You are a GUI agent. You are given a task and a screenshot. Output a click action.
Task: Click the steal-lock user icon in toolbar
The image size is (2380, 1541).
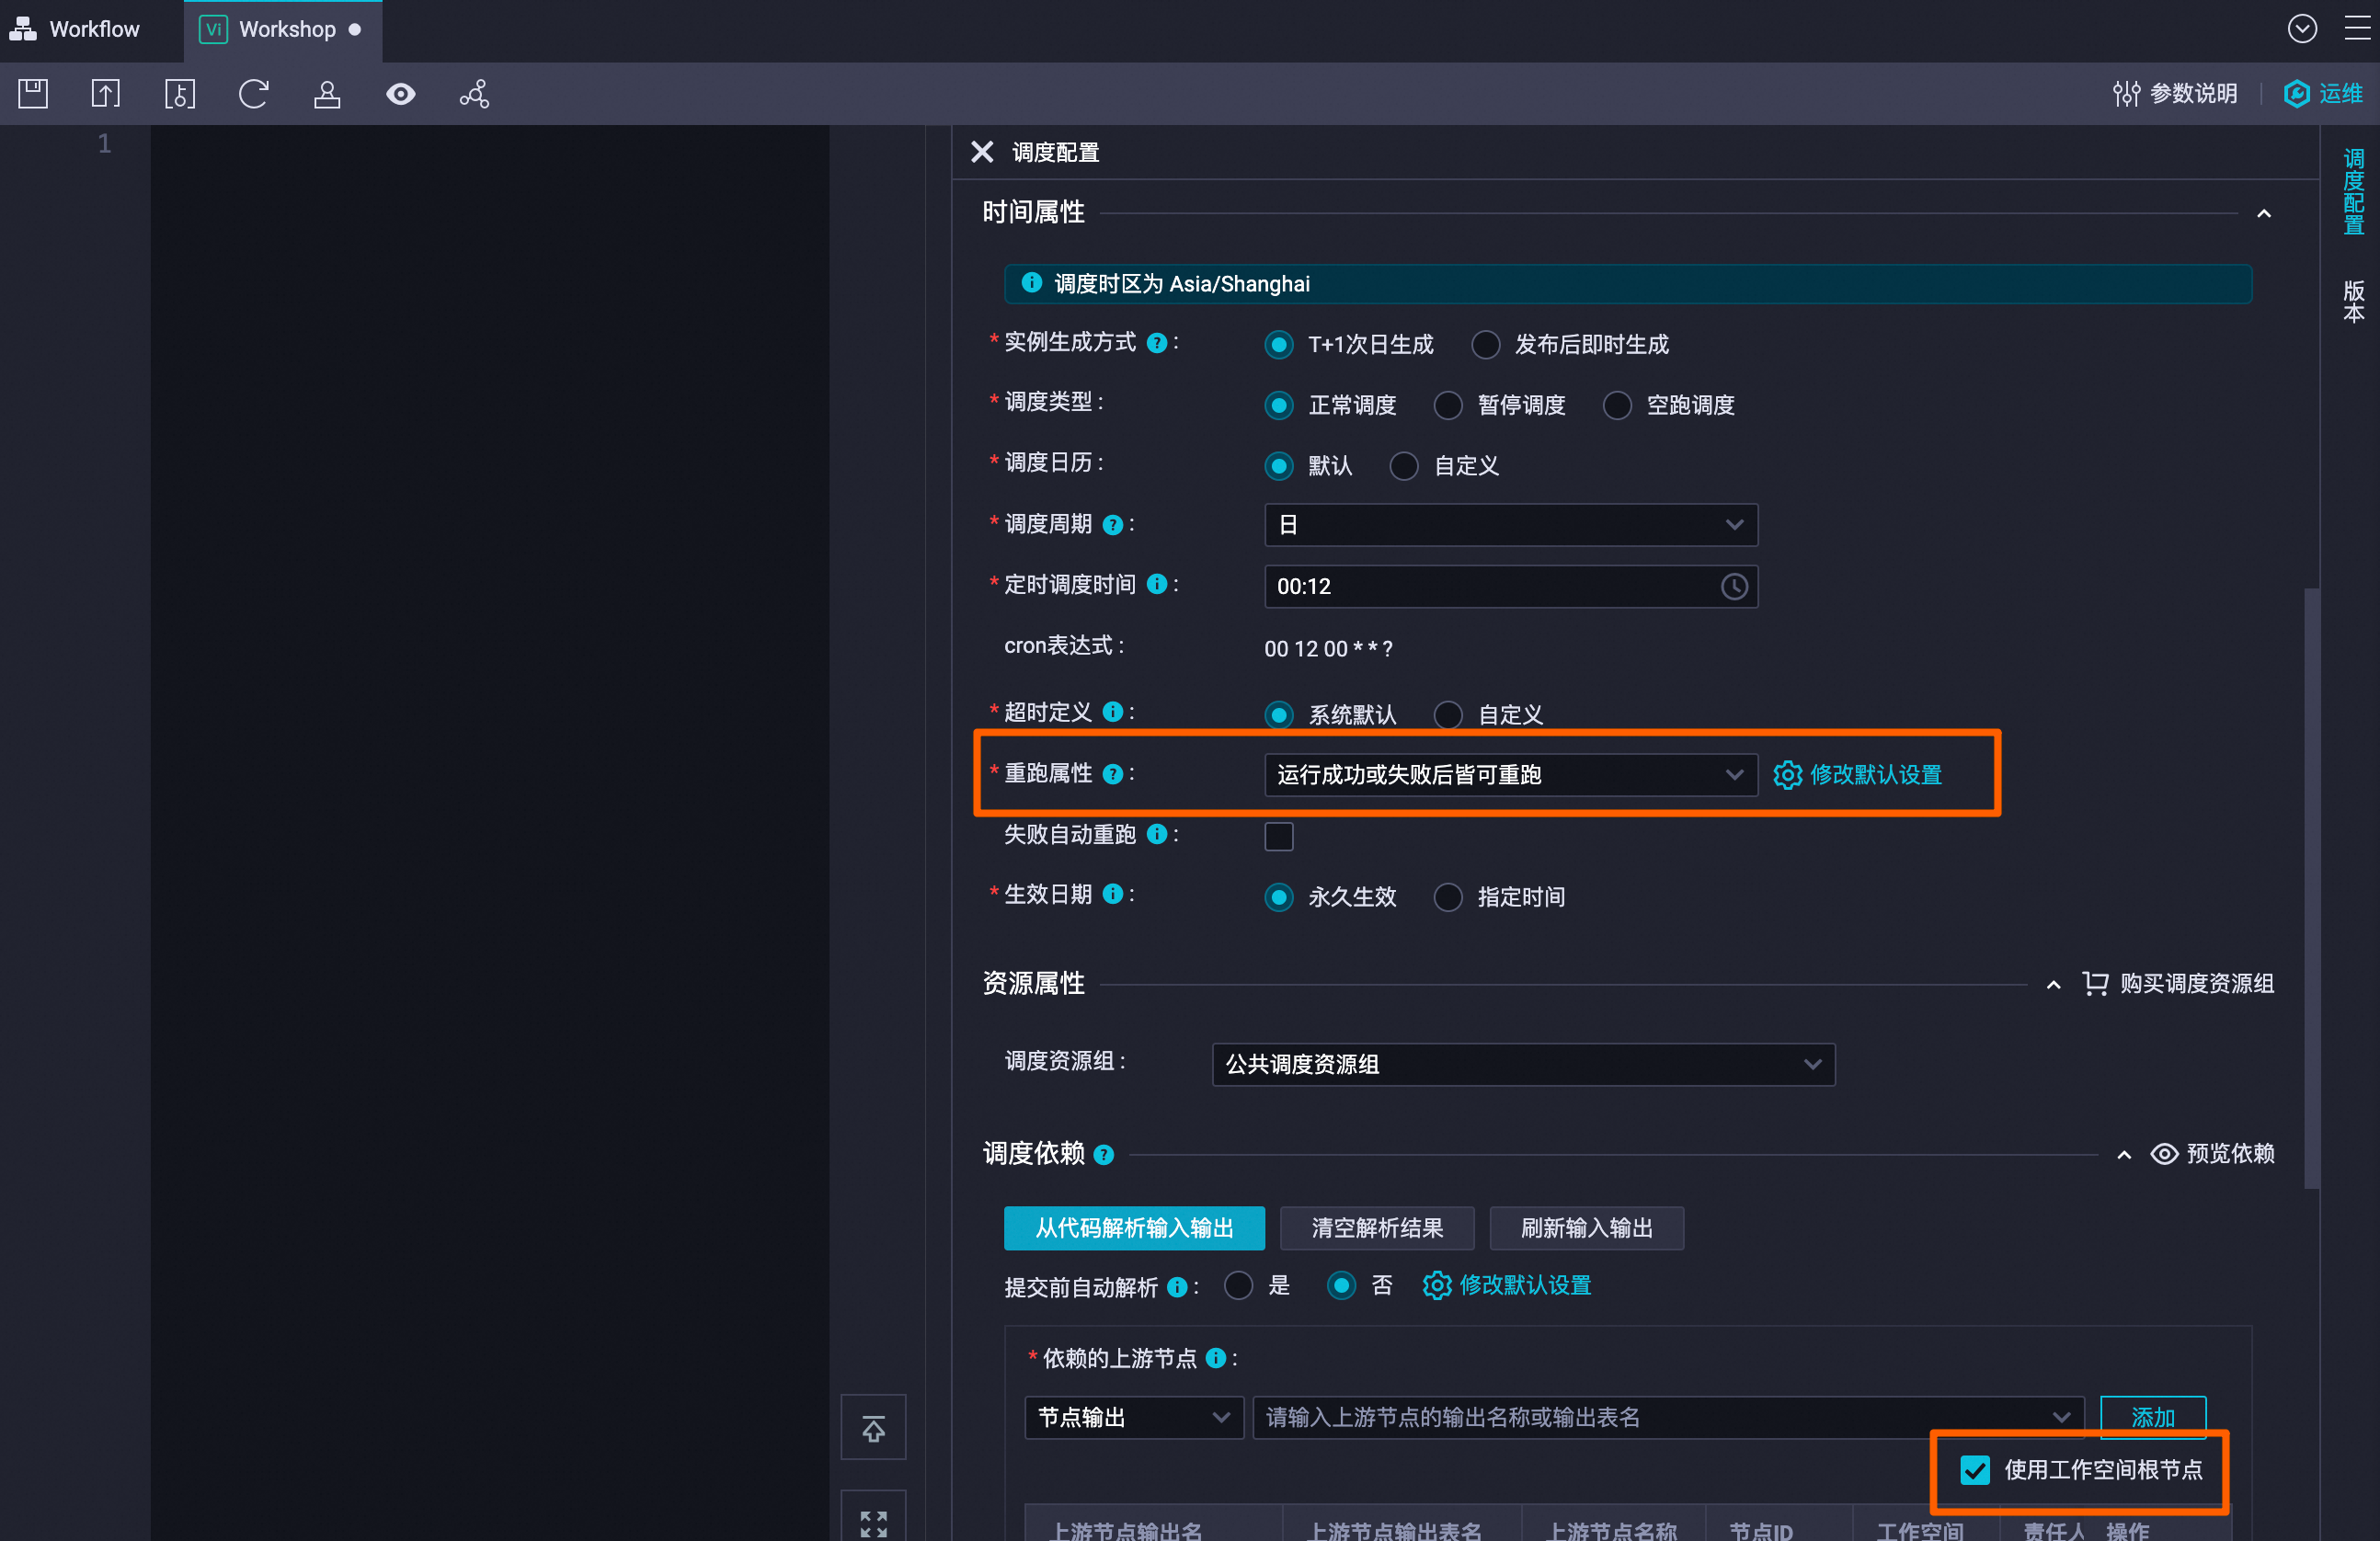pos(327,94)
